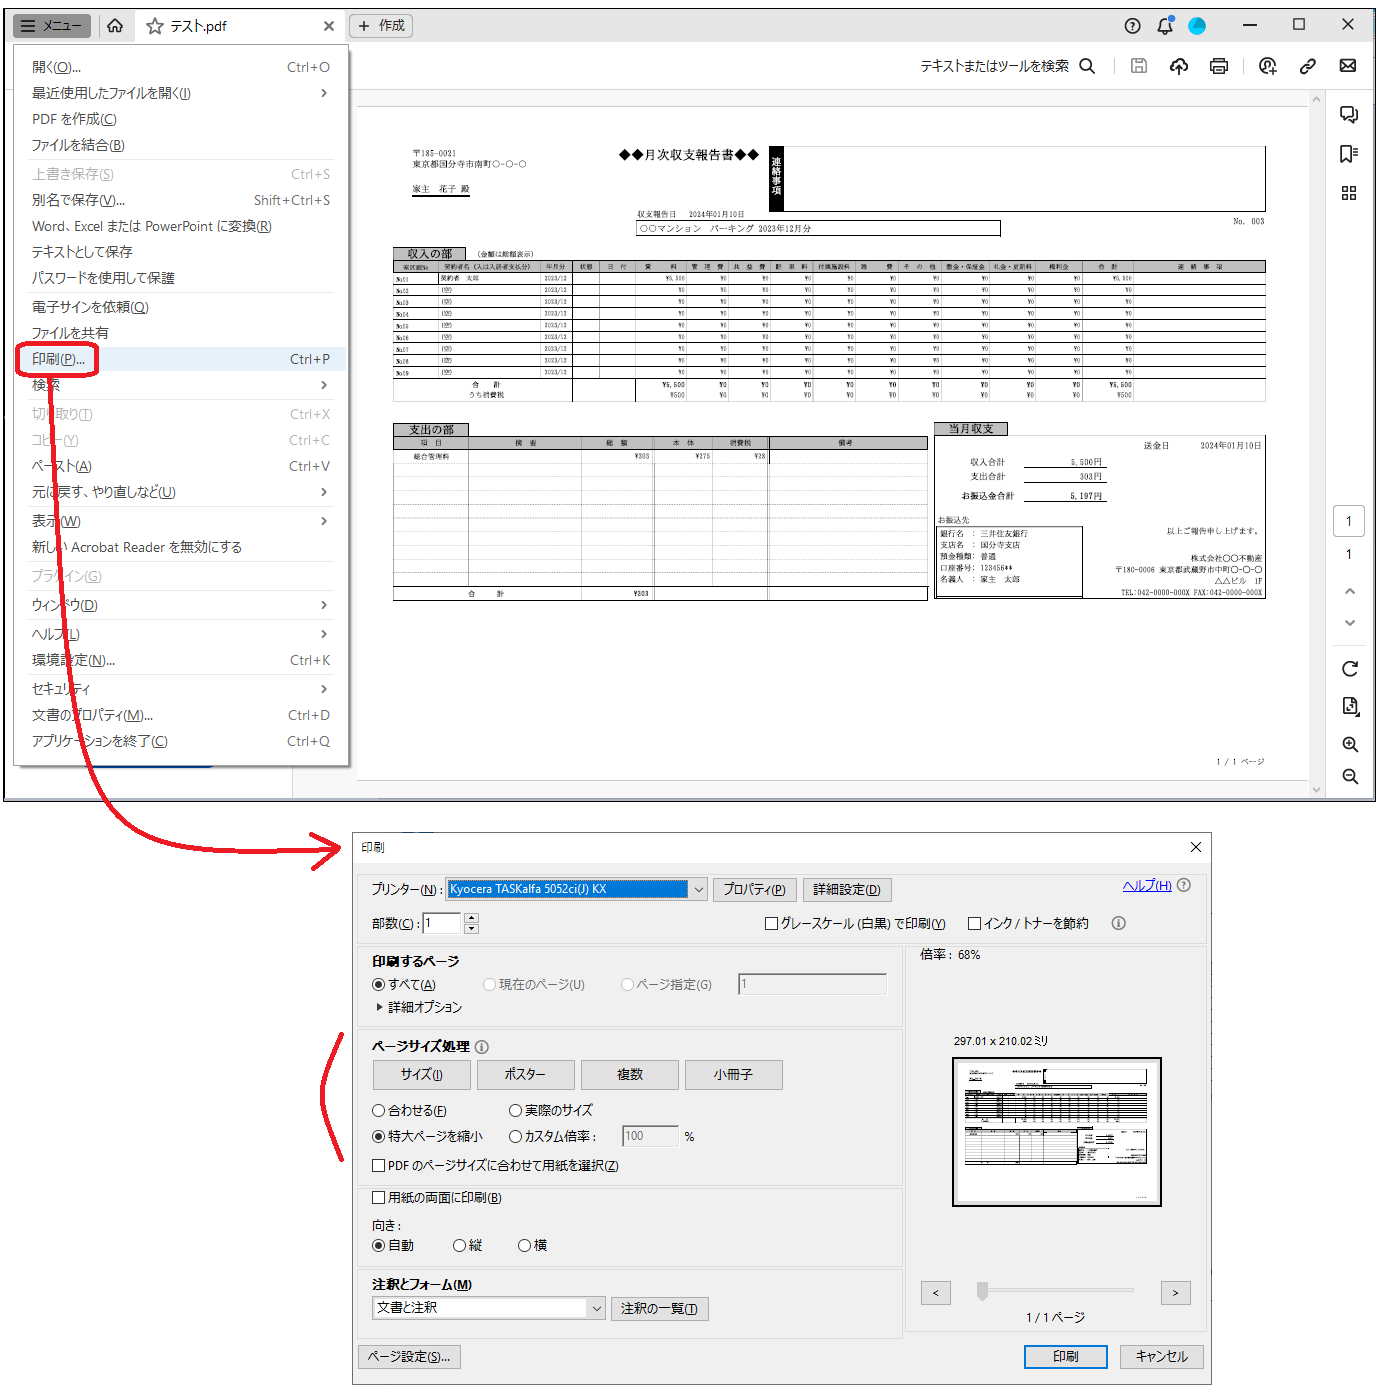Select 印刷(P)... in the menu
Screen dimensions: 1380x1390
click(x=58, y=359)
